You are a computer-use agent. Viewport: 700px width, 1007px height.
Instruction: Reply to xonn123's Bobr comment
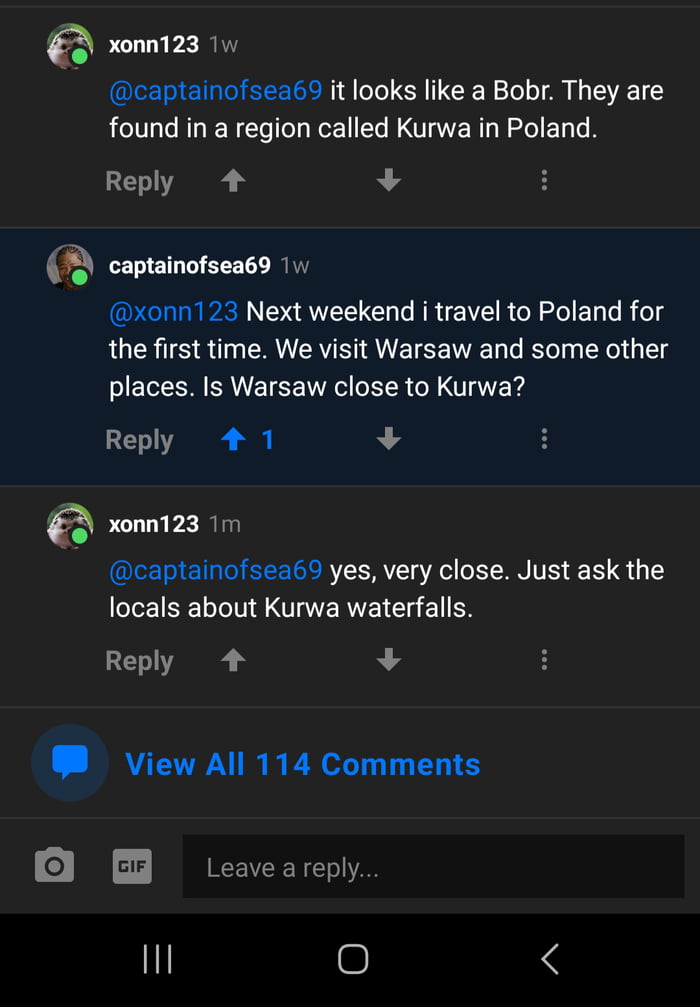(x=138, y=180)
